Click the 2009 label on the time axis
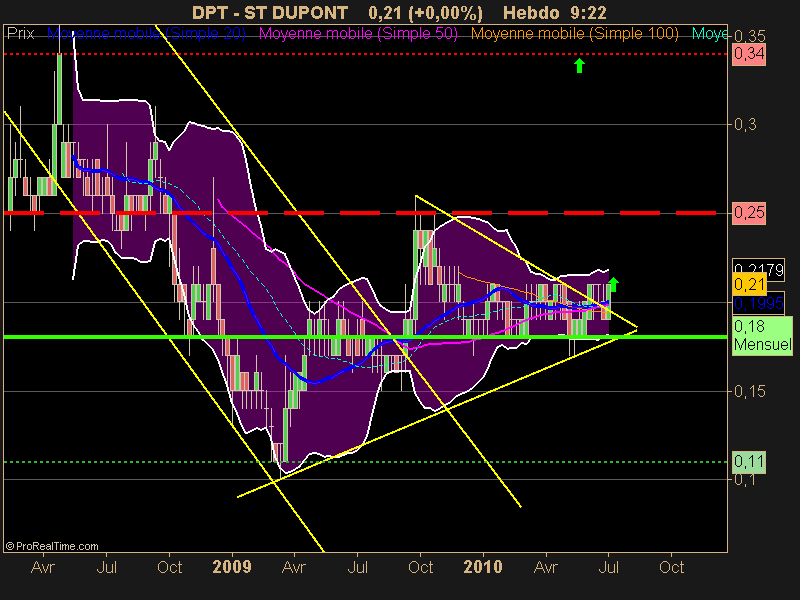Image resolution: width=800 pixels, height=600 pixels. [x=232, y=567]
